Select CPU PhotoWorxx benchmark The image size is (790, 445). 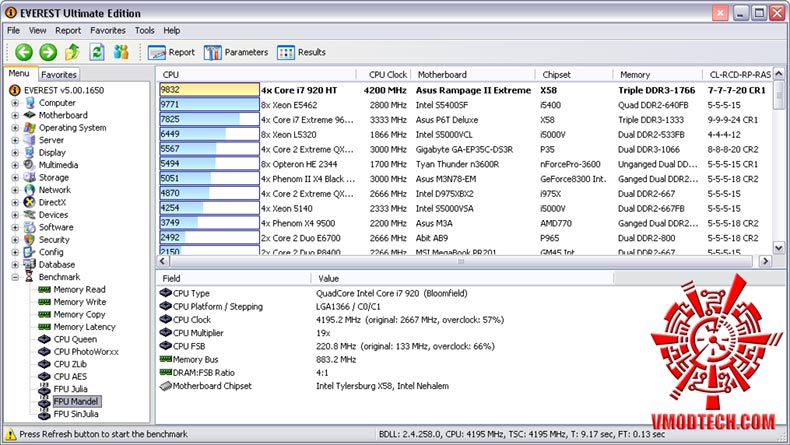click(86, 352)
